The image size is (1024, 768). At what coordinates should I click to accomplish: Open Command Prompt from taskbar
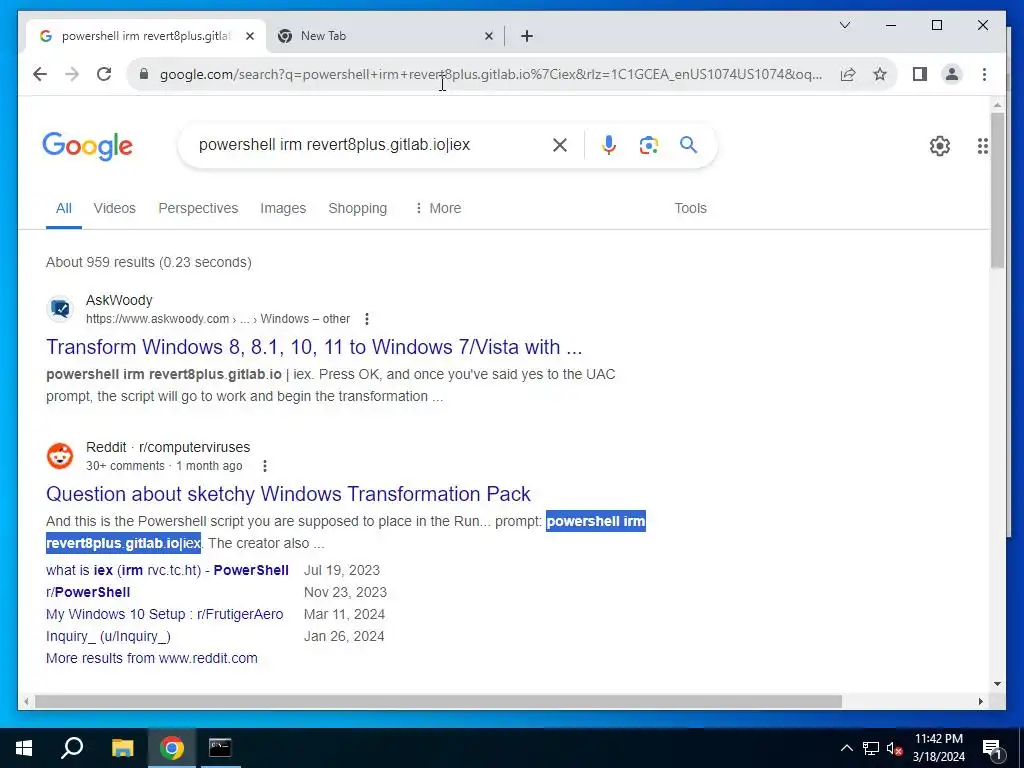(x=220, y=748)
